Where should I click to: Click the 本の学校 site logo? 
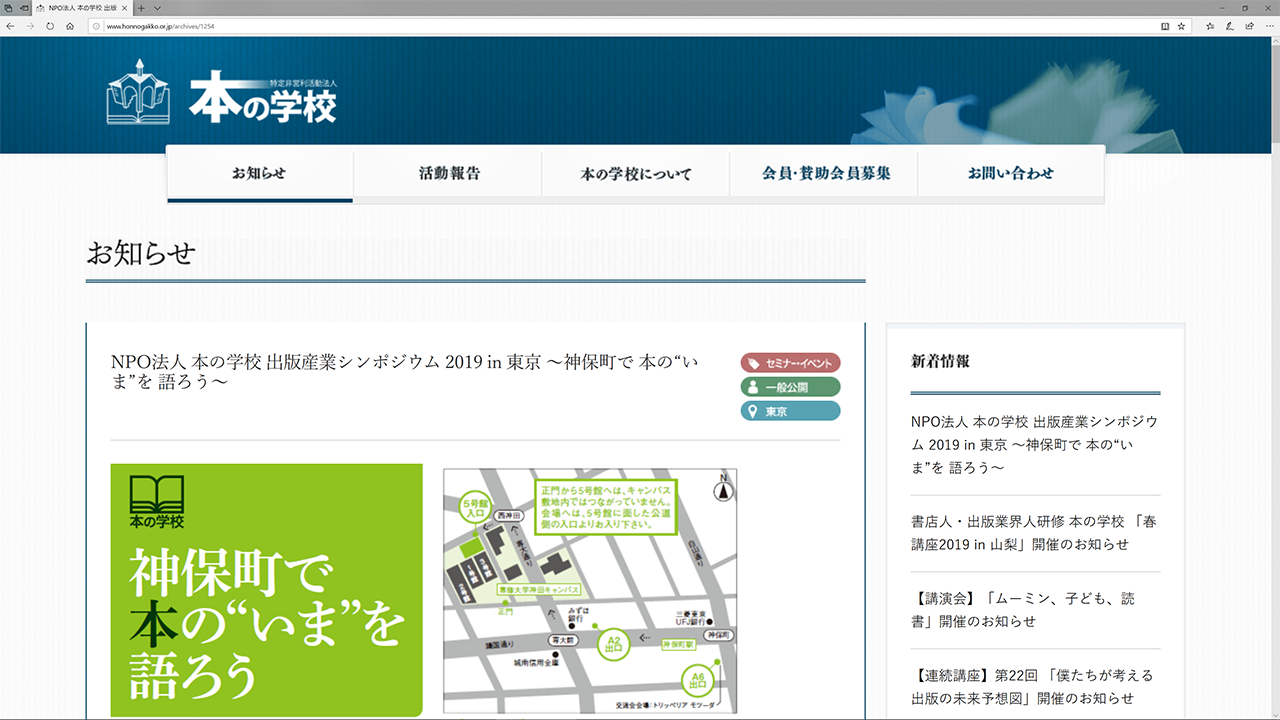pos(222,92)
